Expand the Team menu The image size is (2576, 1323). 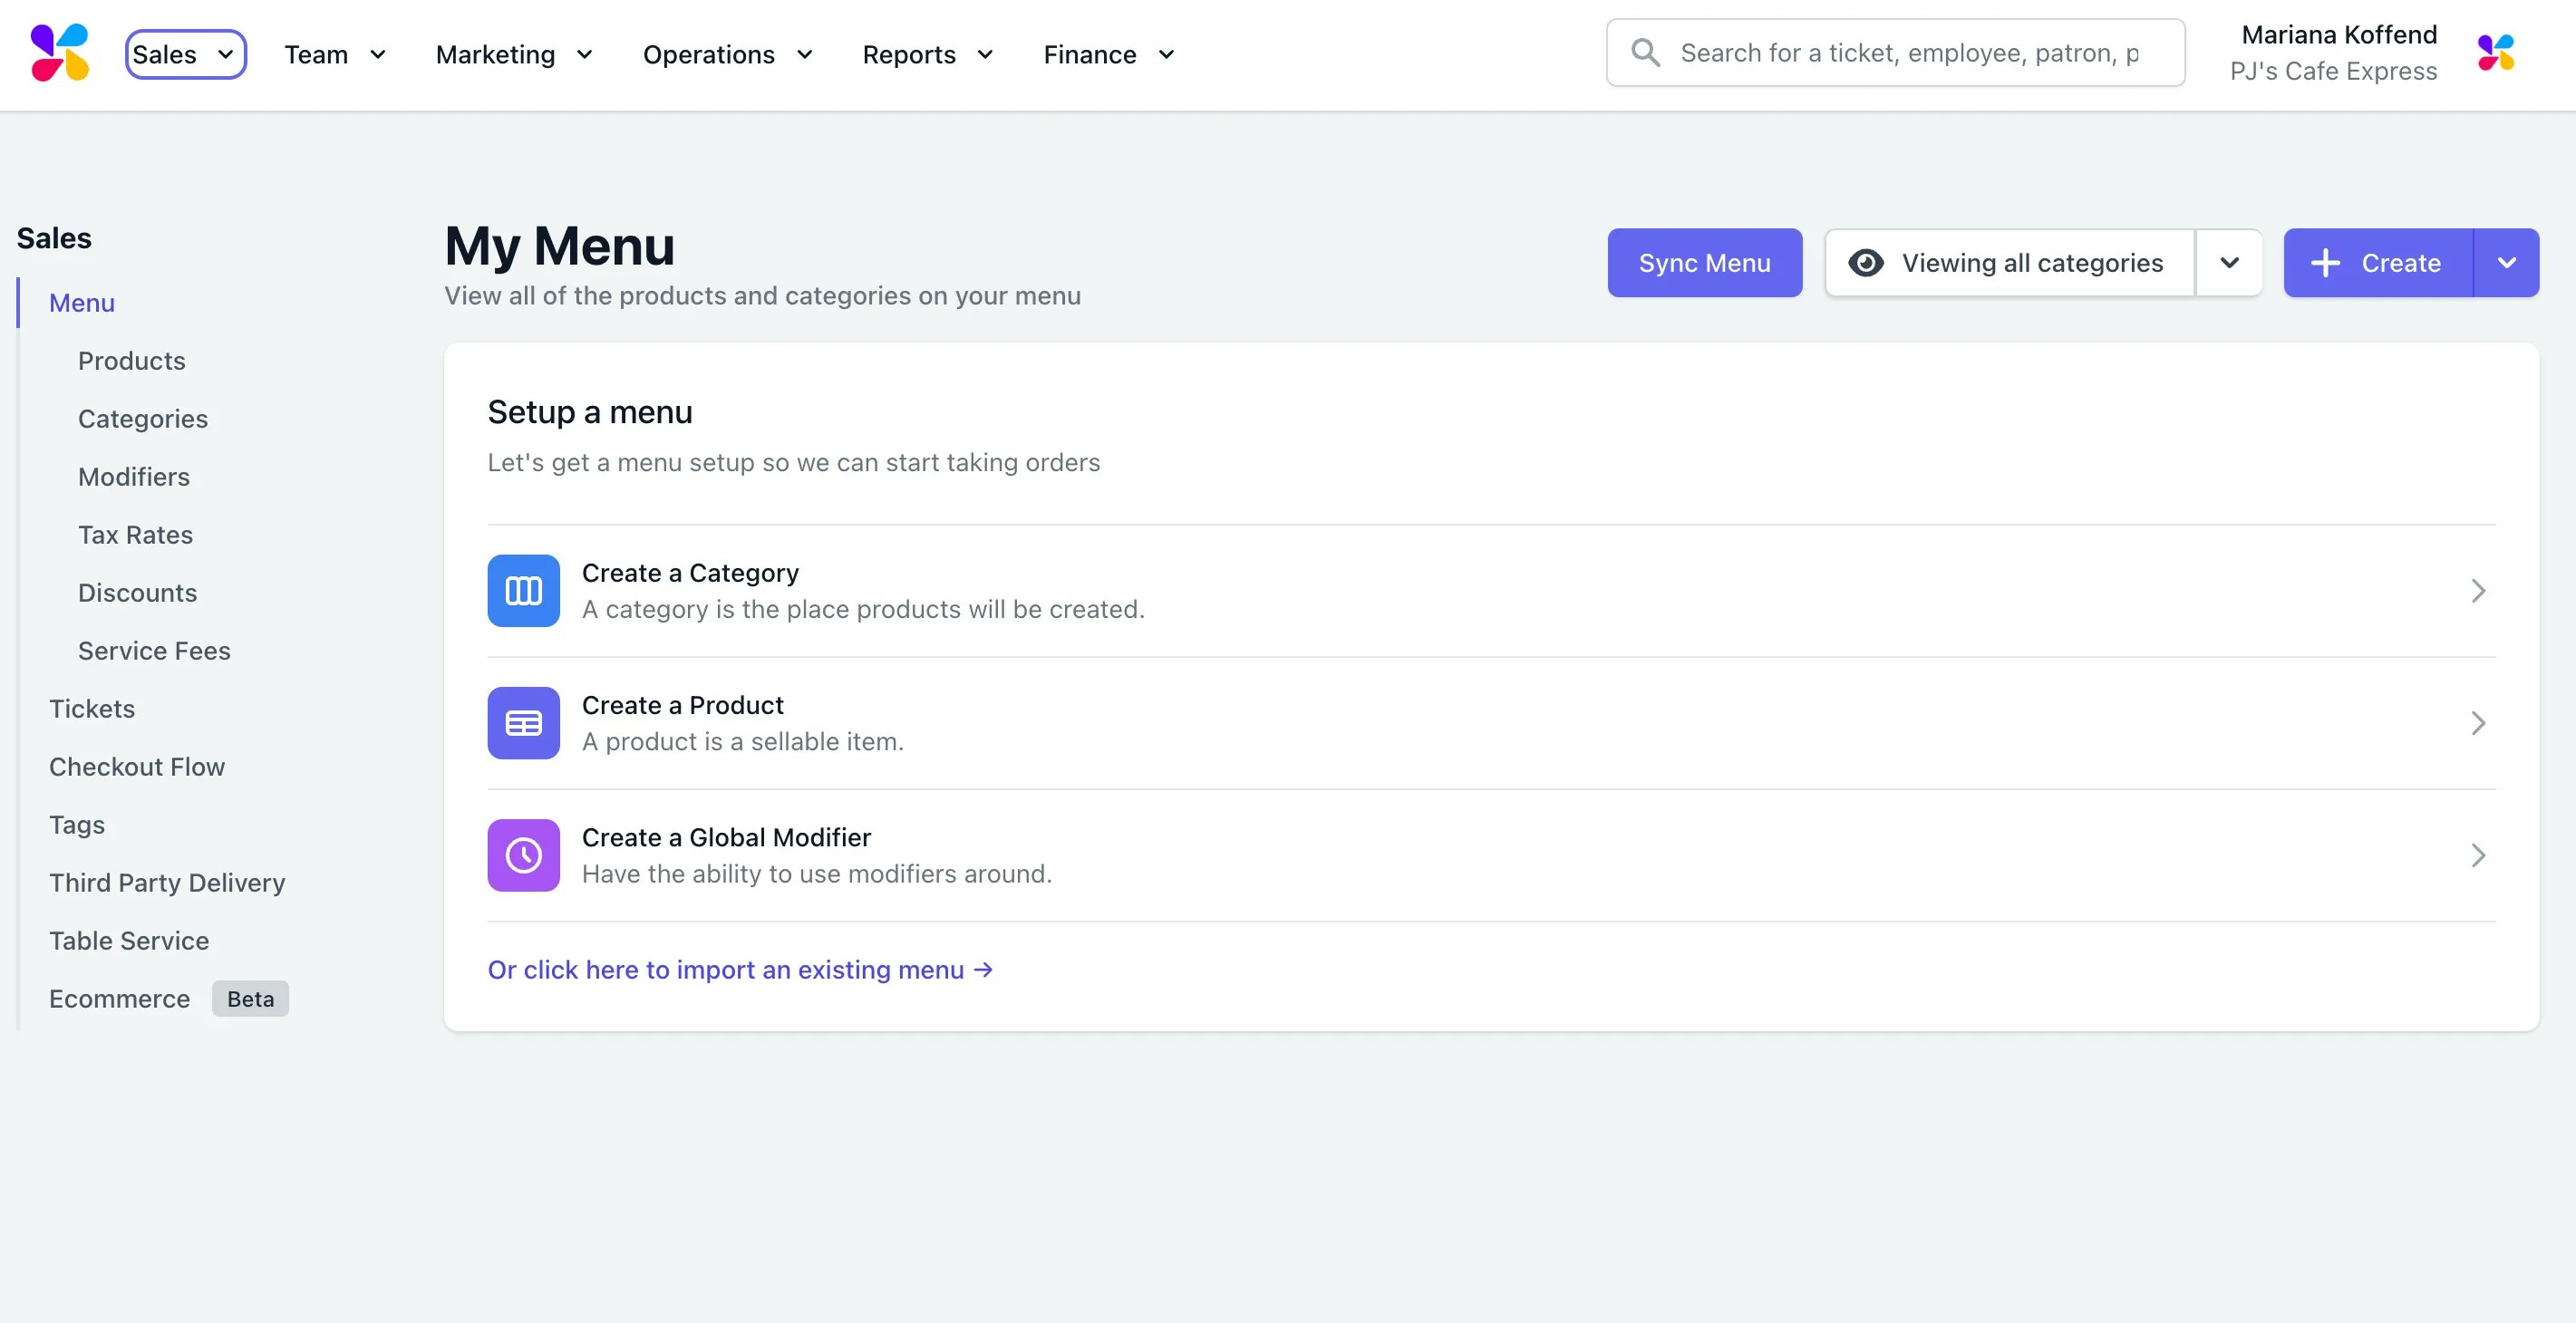[335, 54]
